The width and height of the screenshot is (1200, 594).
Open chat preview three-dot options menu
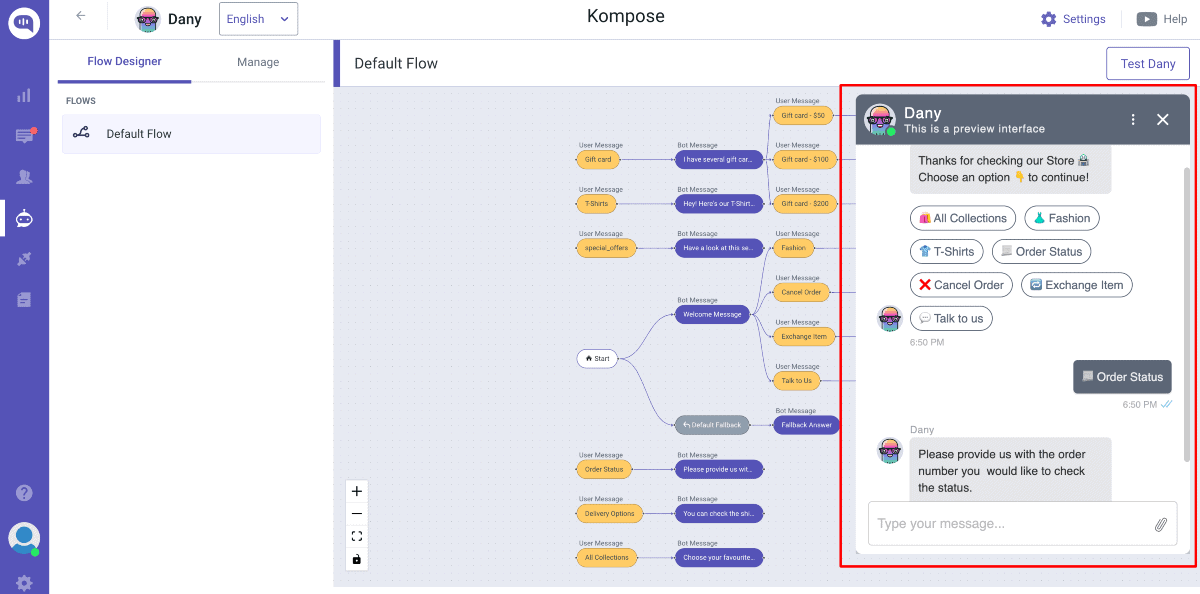(1133, 120)
